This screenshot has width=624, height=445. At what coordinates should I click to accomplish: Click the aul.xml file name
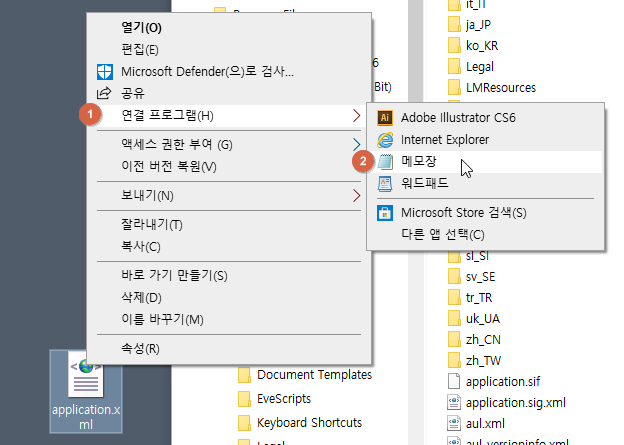486,424
